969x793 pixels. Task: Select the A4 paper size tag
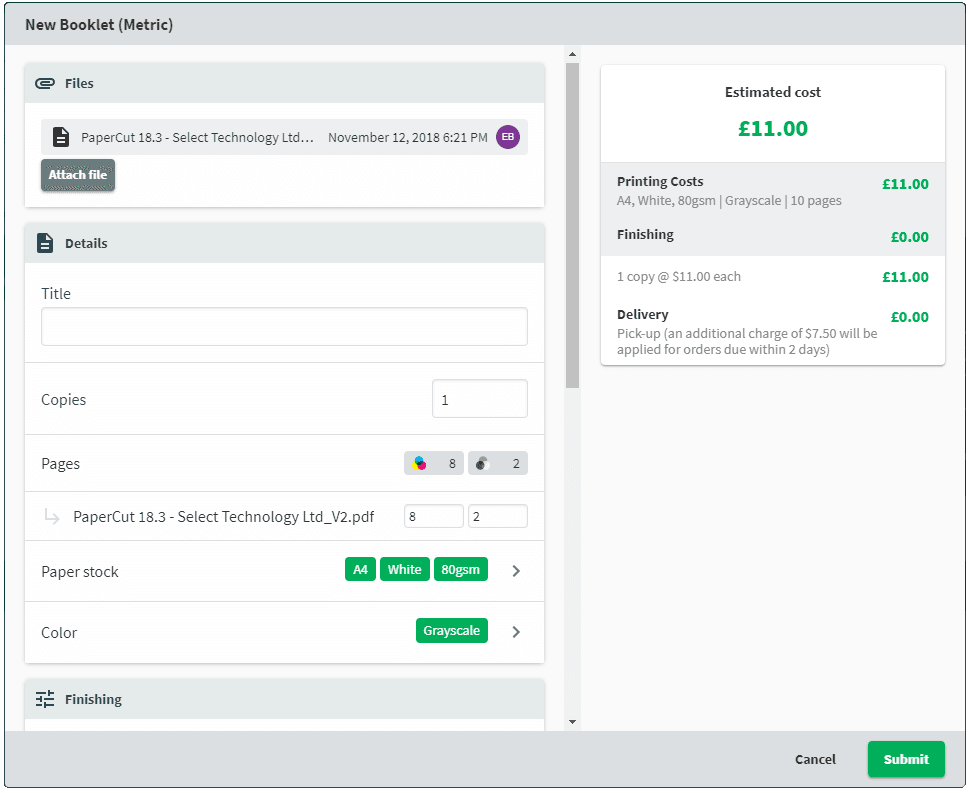[x=360, y=569]
